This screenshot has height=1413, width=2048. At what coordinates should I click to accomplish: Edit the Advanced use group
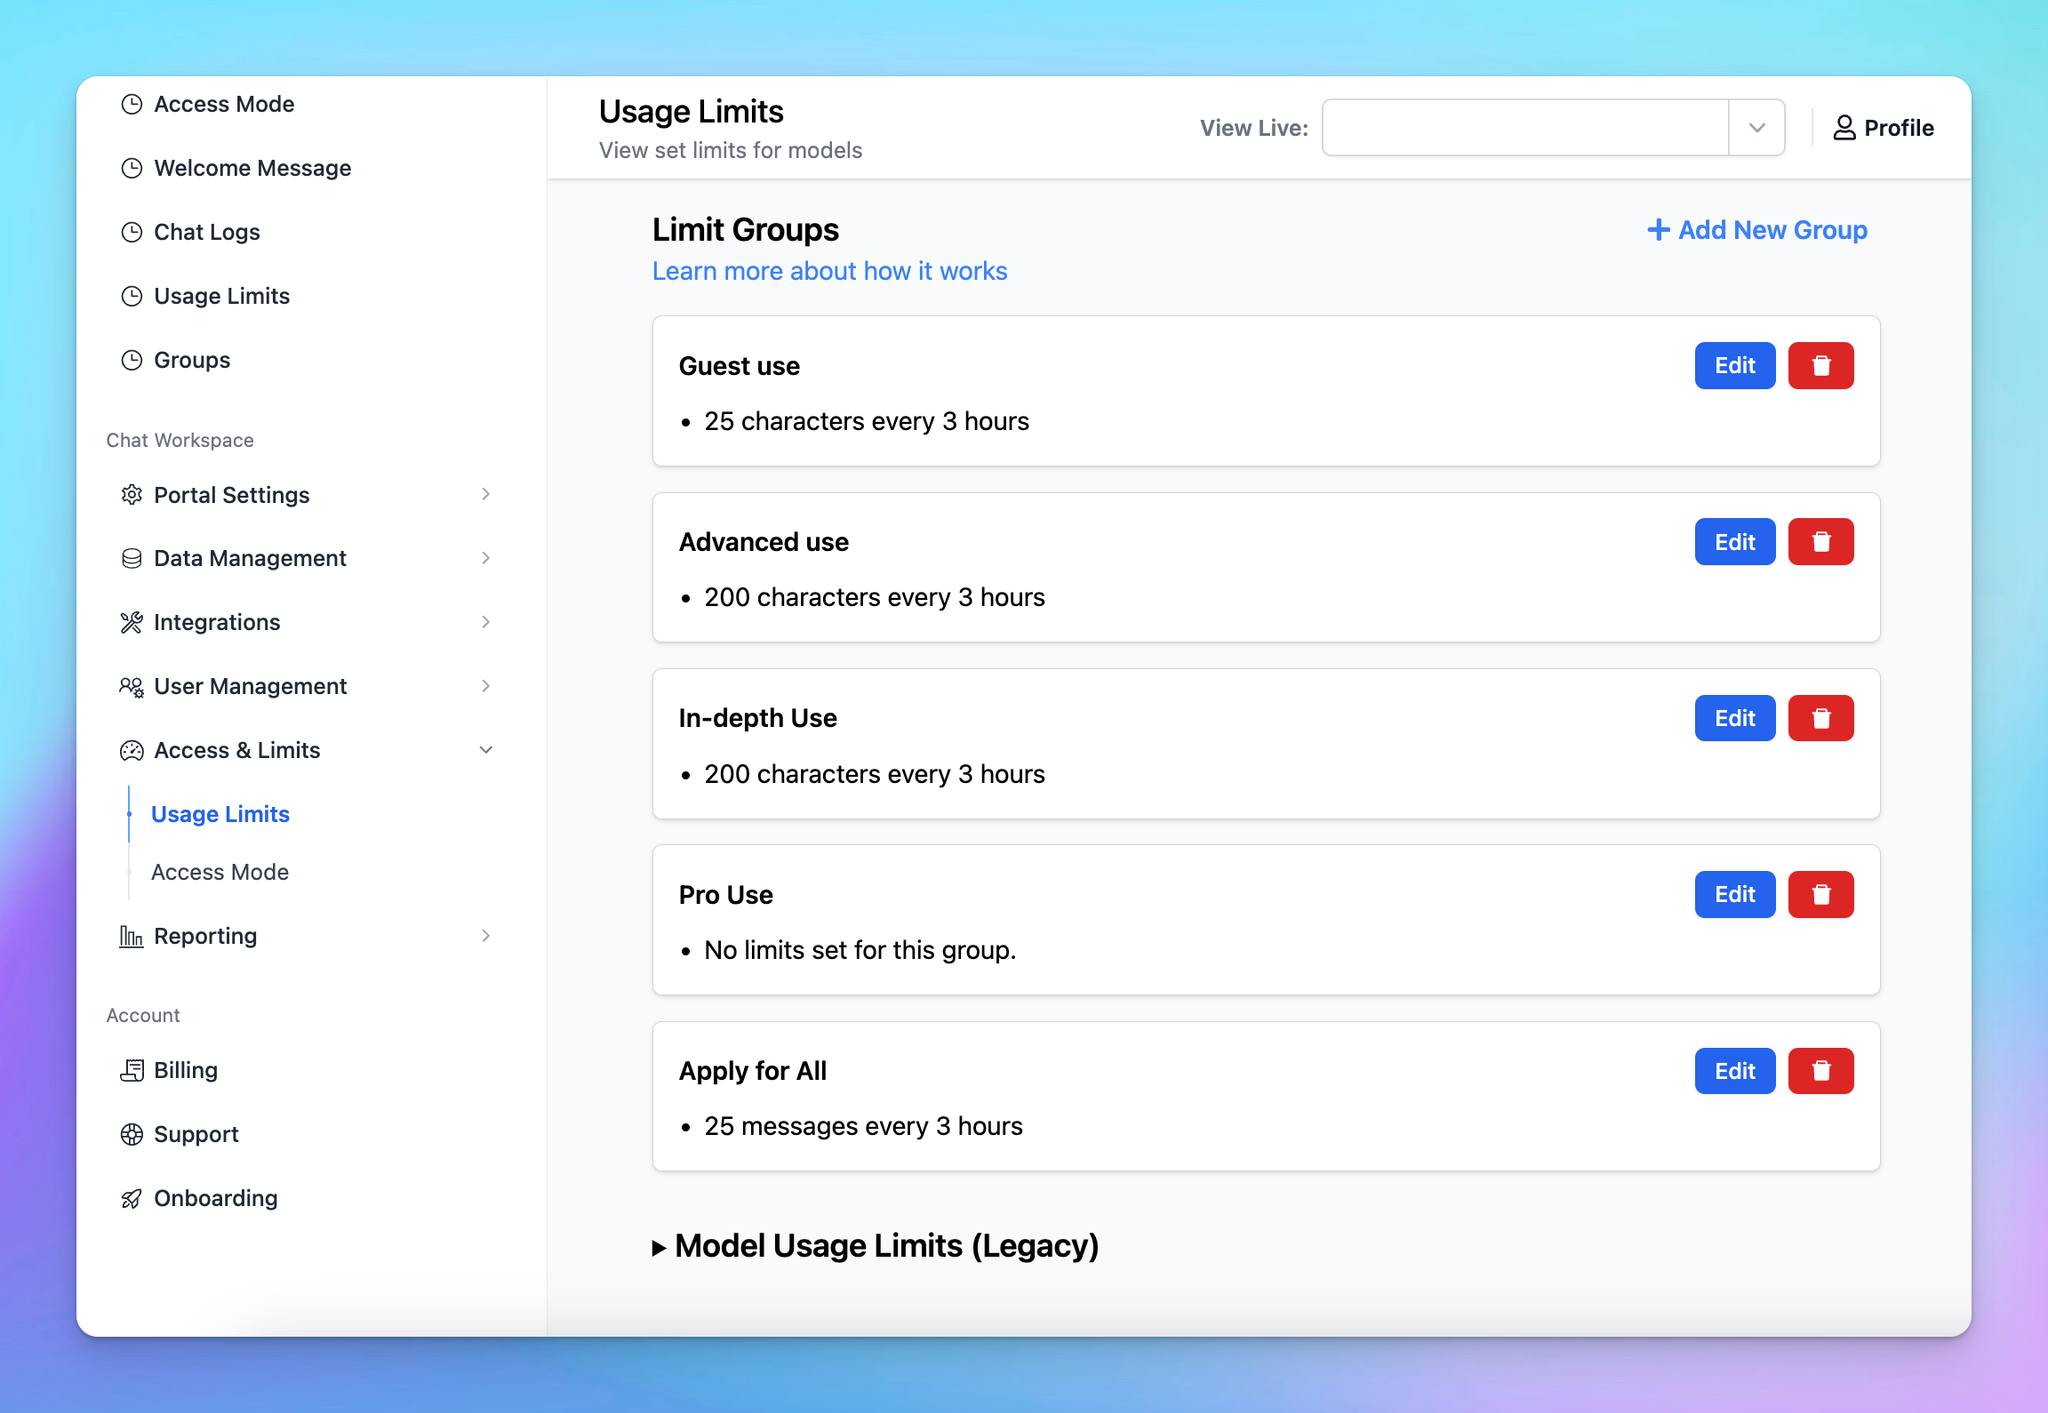[1735, 541]
